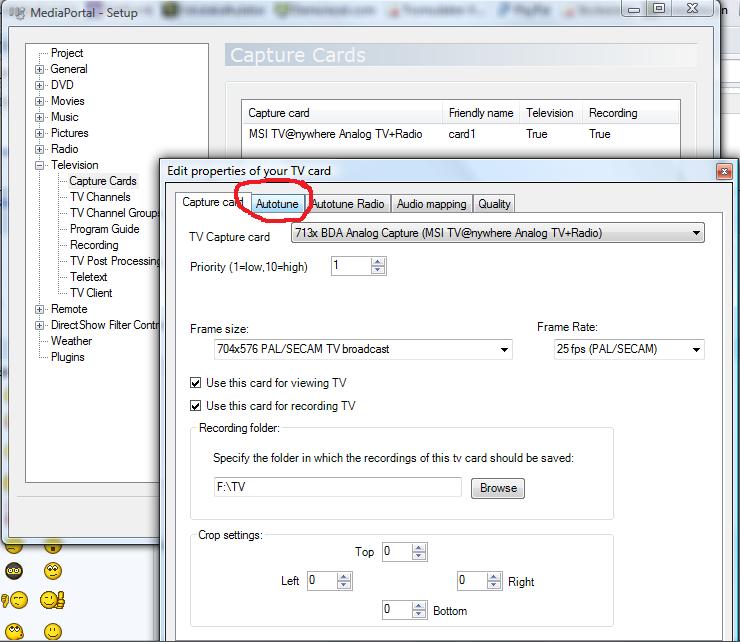Image resolution: width=740 pixels, height=642 pixels.
Task: Open the Audio mapping tab
Action: (431, 204)
